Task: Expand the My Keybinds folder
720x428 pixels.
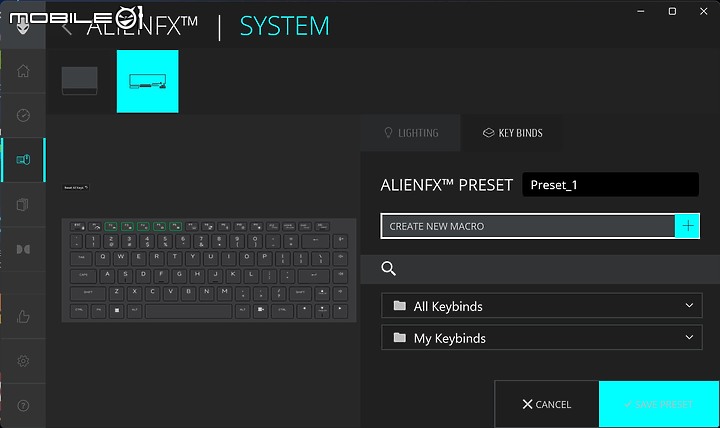Action: click(541, 338)
